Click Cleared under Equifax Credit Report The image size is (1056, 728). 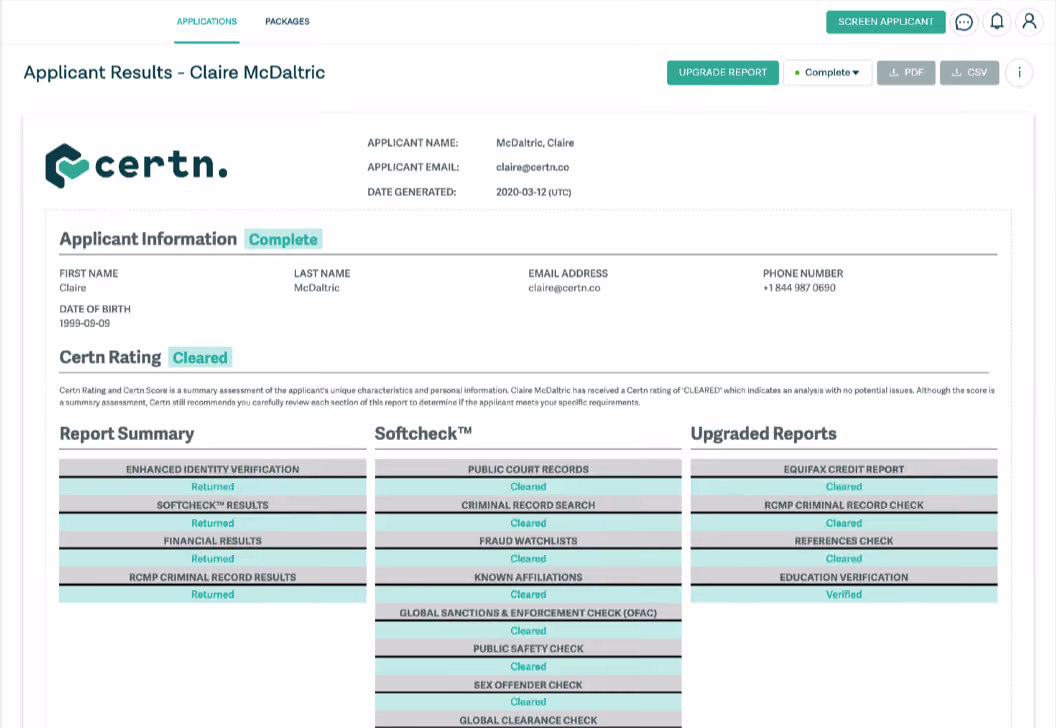pyautogui.click(x=844, y=487)
